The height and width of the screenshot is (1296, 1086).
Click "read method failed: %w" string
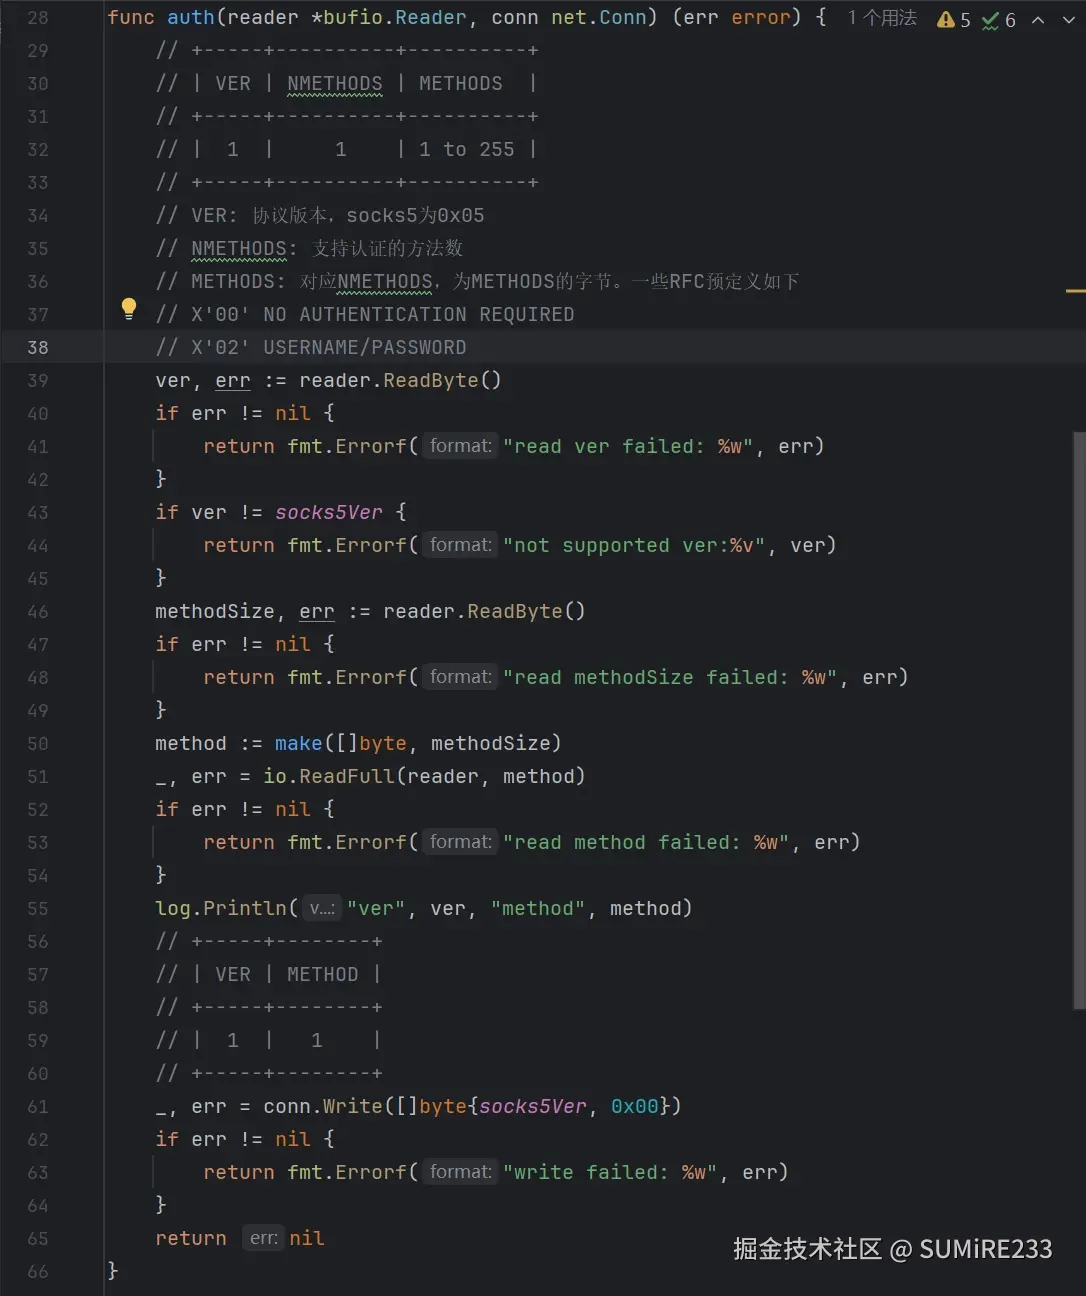coord(646,842)
